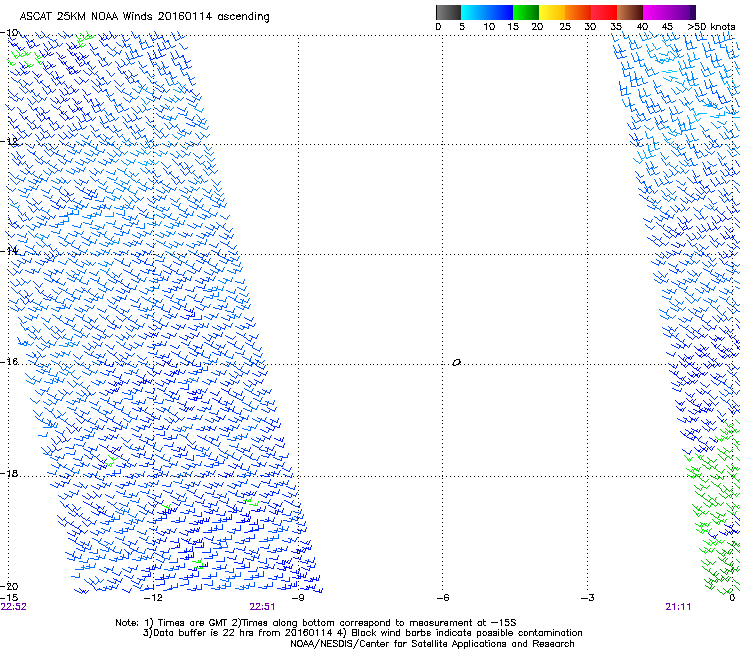The width and height of the screenshot is (740, 650).
Task: Click the '-20' latitude axis label
Action: (x=9, y=586)
